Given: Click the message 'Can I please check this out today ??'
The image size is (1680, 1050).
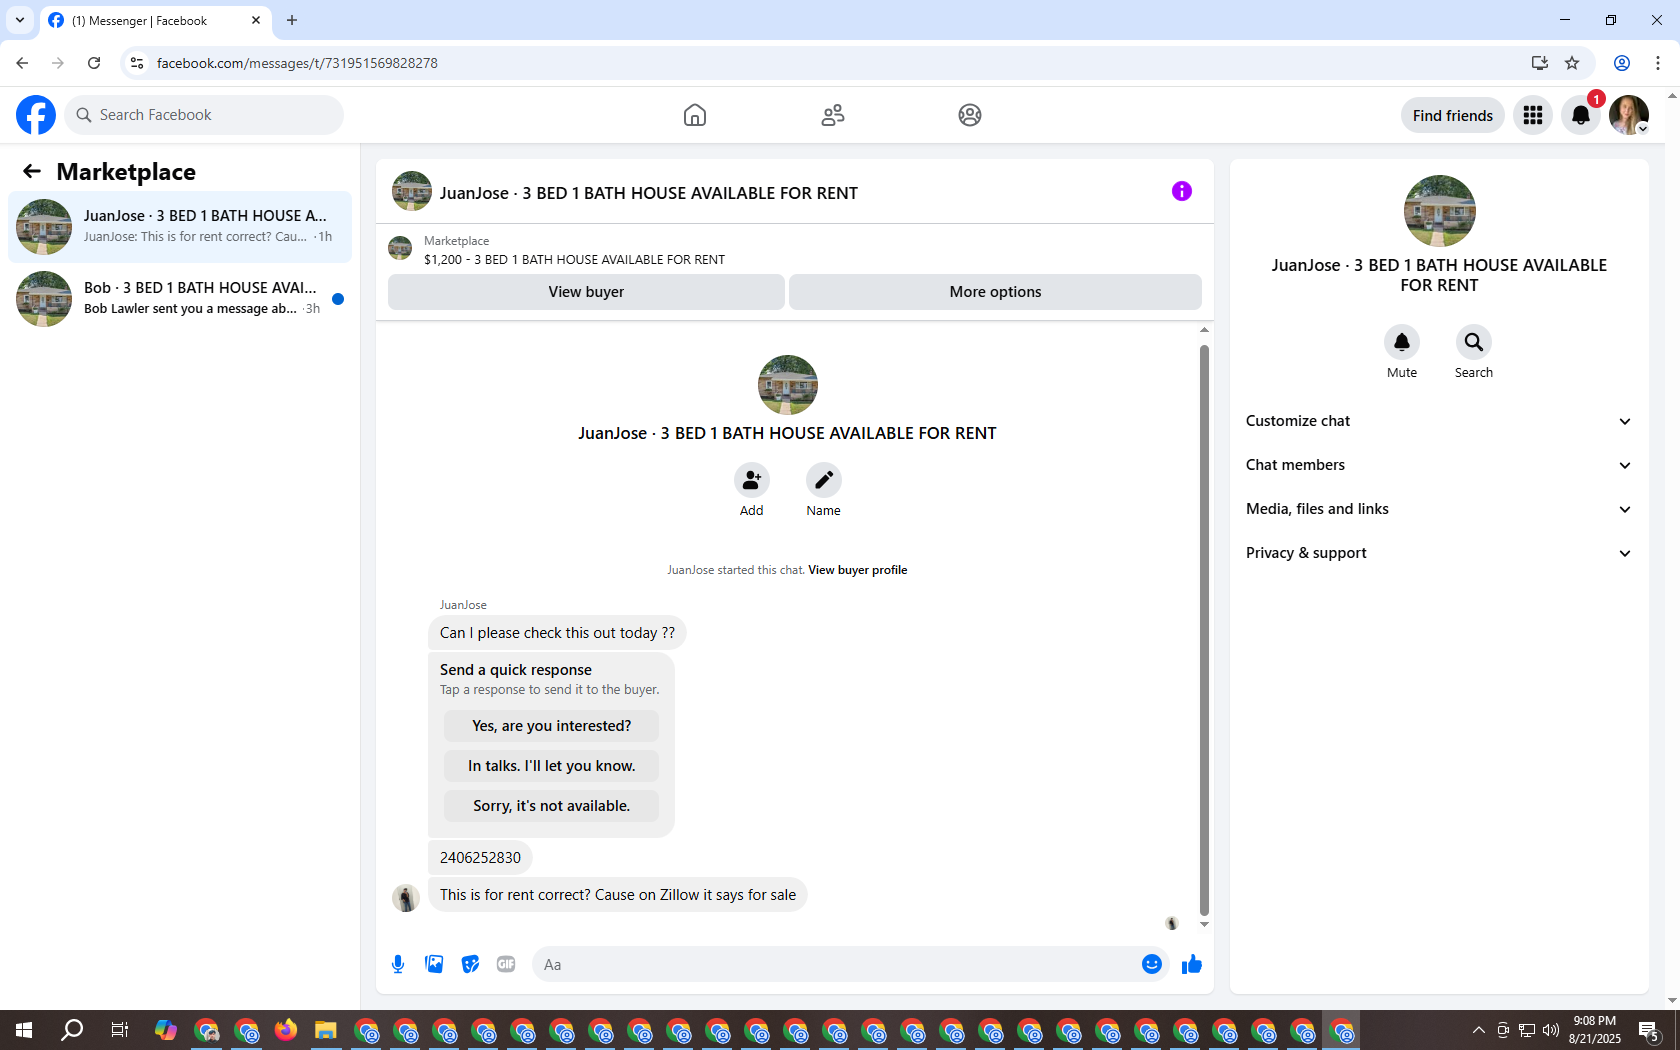Looking at the screenshot, I should point(557,633).
